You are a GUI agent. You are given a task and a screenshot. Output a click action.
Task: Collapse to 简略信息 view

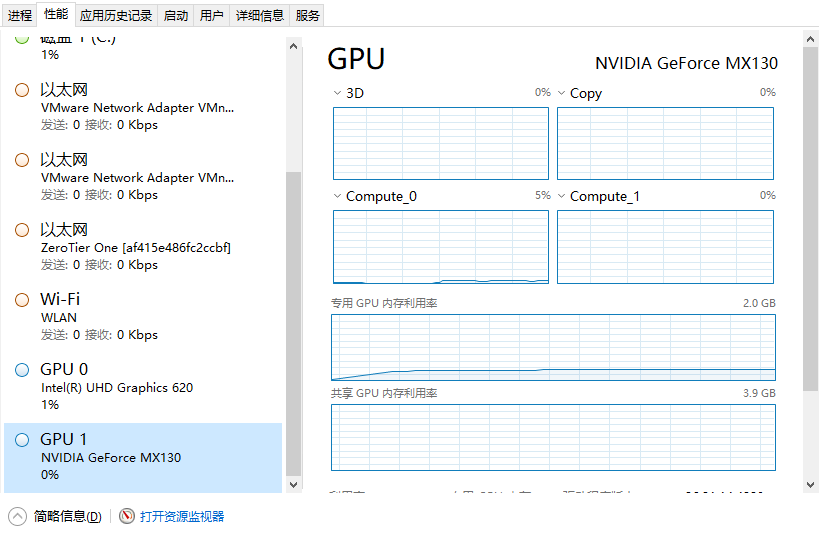pyautogui.click(x=67, y=516)
